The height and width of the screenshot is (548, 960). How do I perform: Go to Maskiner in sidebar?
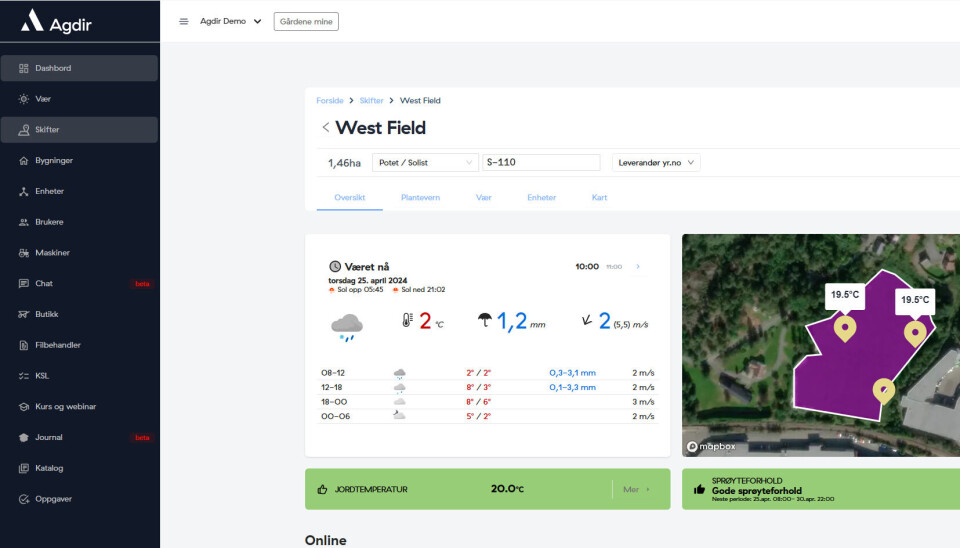point(52,253)
